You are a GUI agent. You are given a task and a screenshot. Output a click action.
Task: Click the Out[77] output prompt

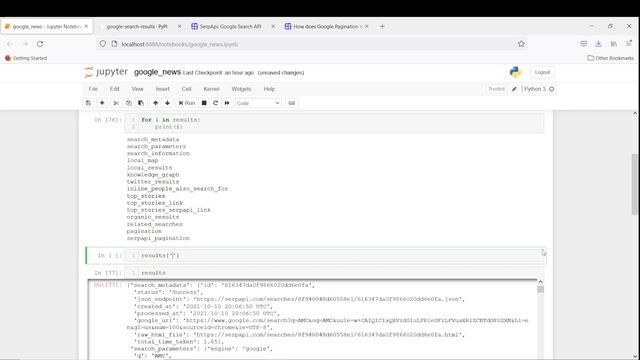click(x=108, y=285)
